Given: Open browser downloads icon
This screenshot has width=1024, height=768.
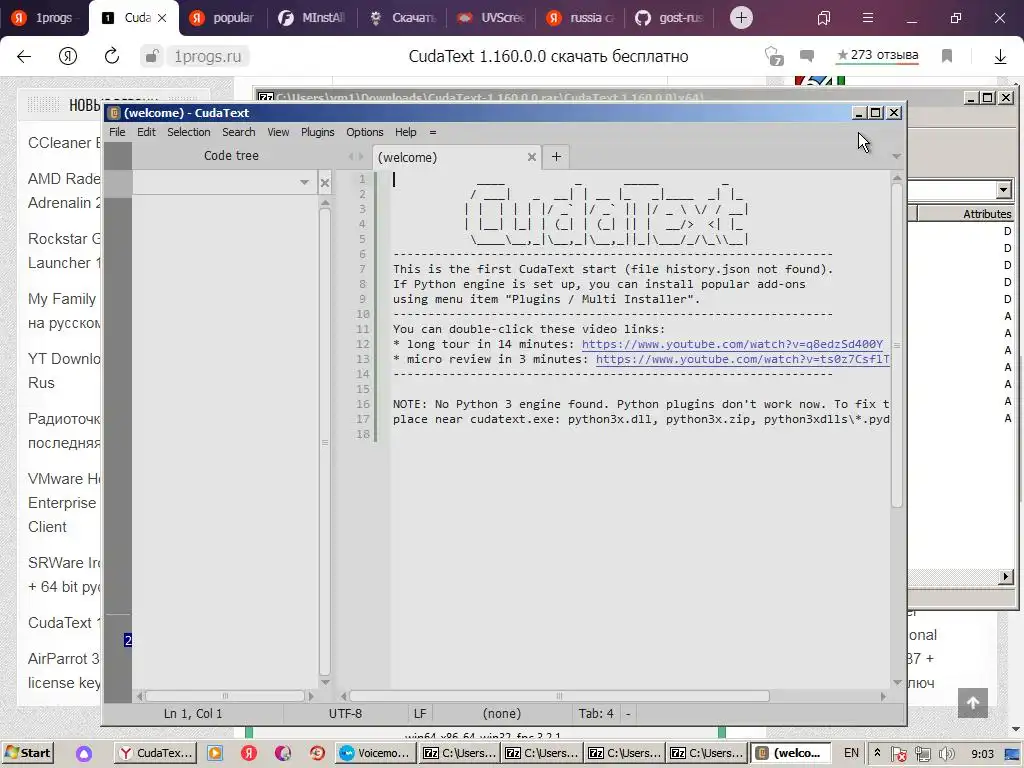Looking at the screenshot, I should click(x=1000, y=57).
